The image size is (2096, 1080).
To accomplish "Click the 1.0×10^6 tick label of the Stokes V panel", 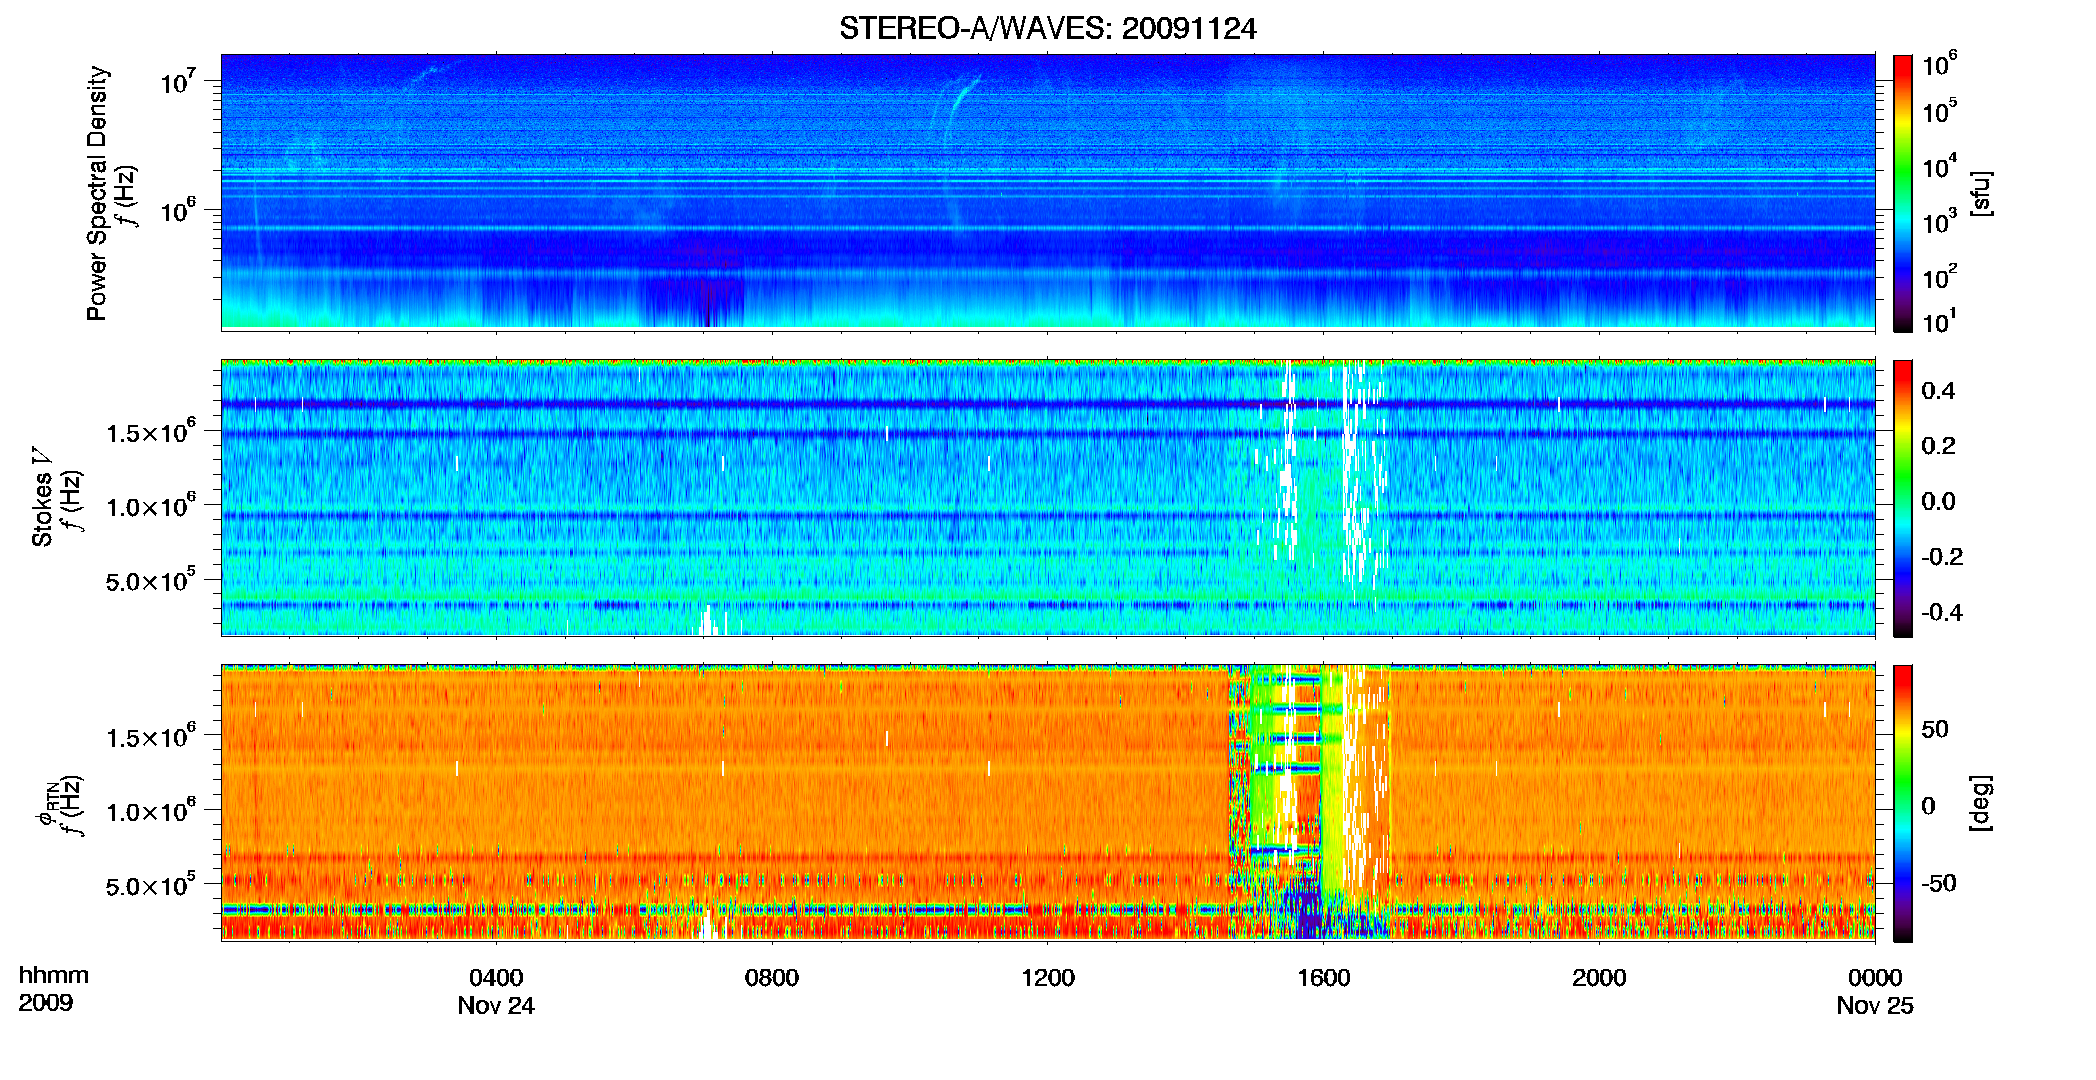I will tap(151, 506).
